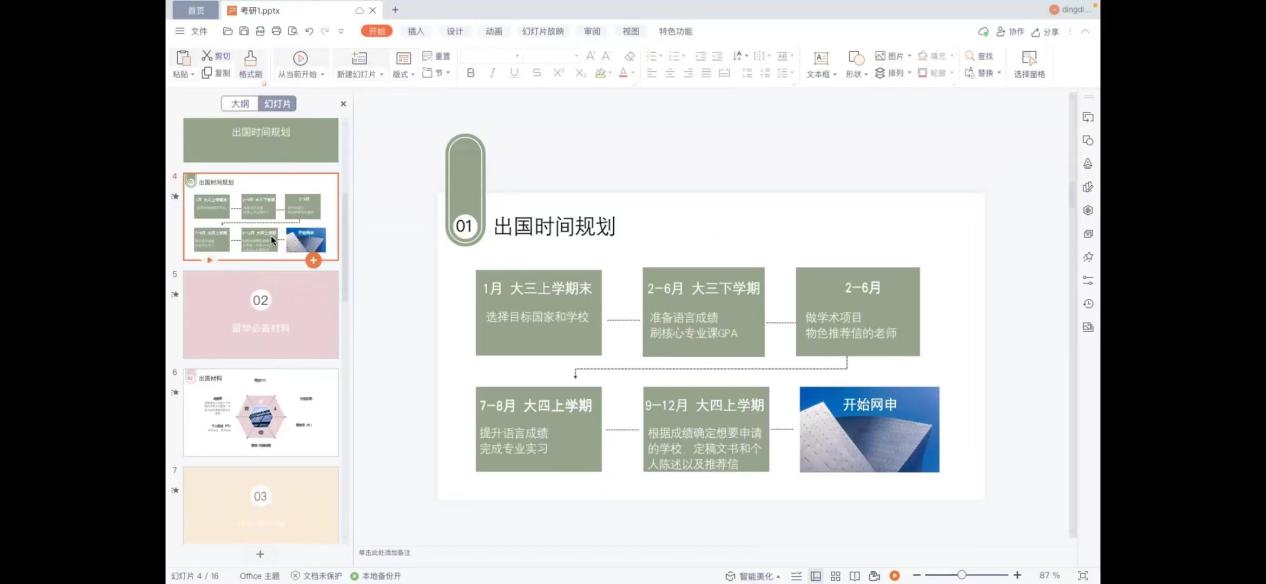Image resolution: width=1266 pixels, height=584 pixels.
Task: Click the Save icon in quick access bar
Action: tap(244, 32)
